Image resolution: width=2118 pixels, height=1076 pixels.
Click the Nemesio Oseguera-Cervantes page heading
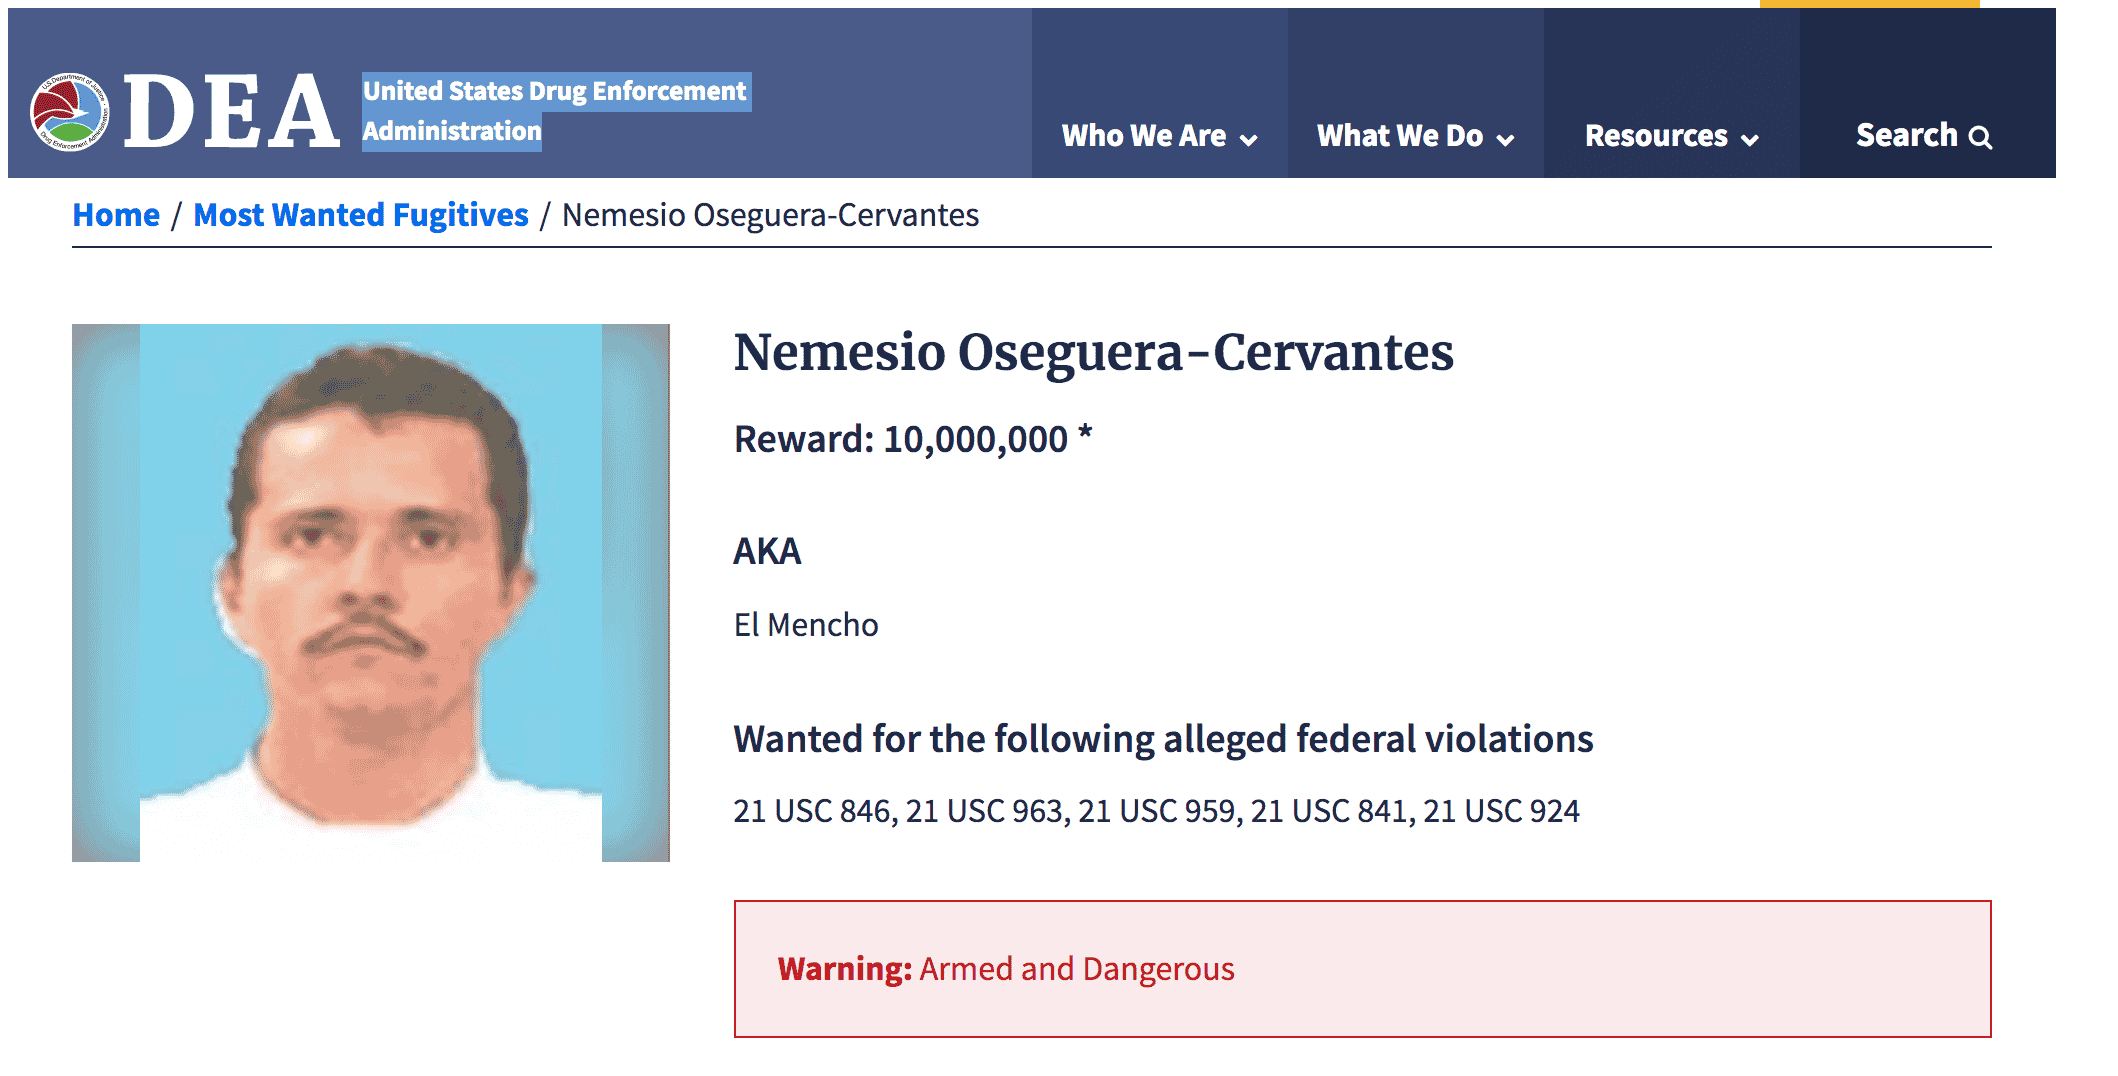(1093, 352)
